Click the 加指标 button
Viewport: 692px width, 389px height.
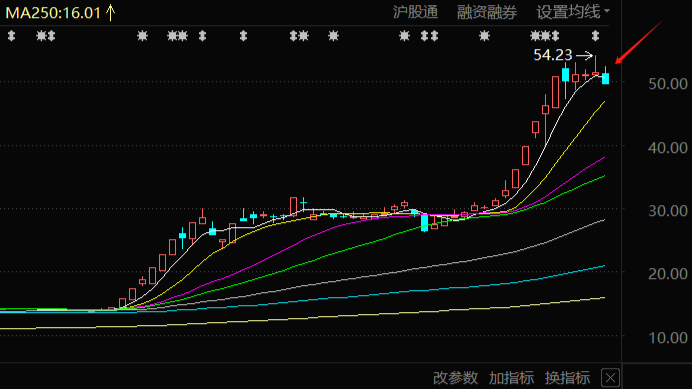[x=511, y=378]
